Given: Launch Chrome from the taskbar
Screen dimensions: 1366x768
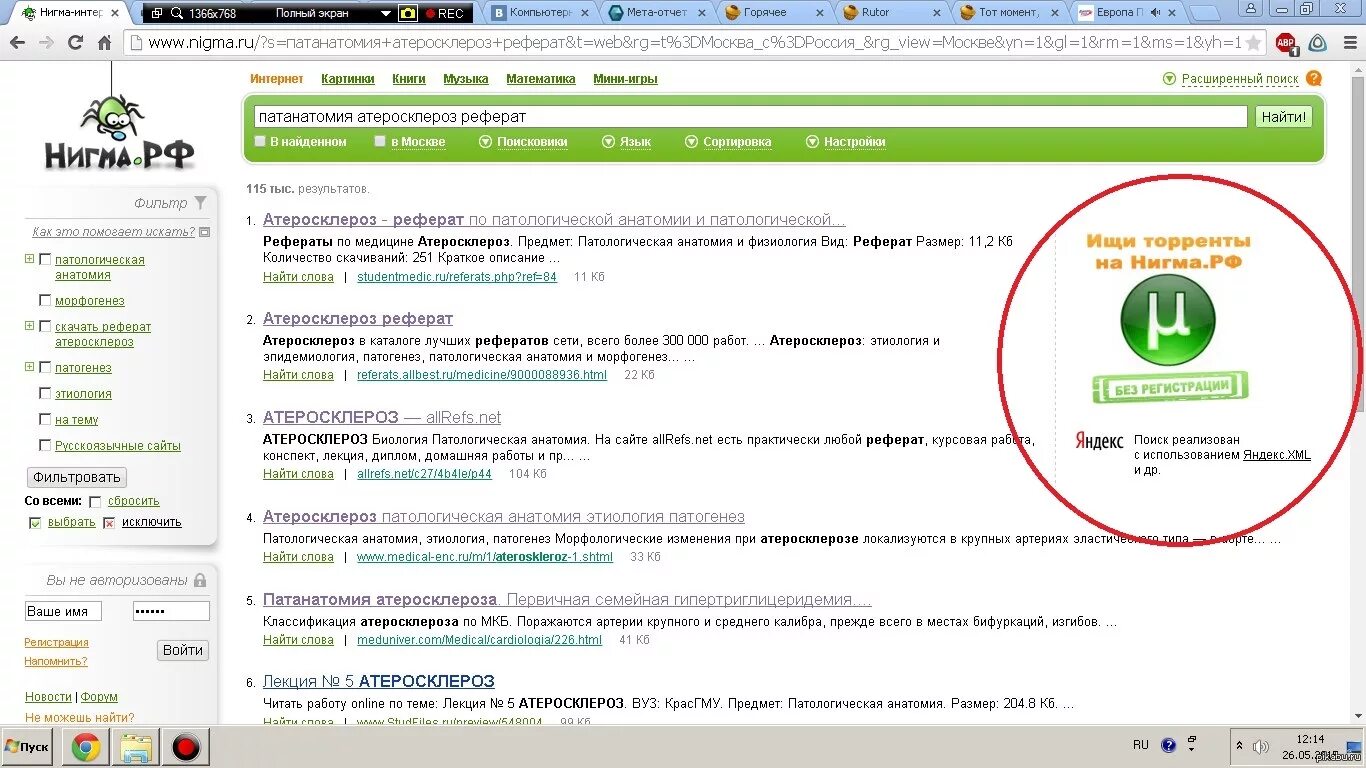Looking at the screenshot, I should [85, 747].
